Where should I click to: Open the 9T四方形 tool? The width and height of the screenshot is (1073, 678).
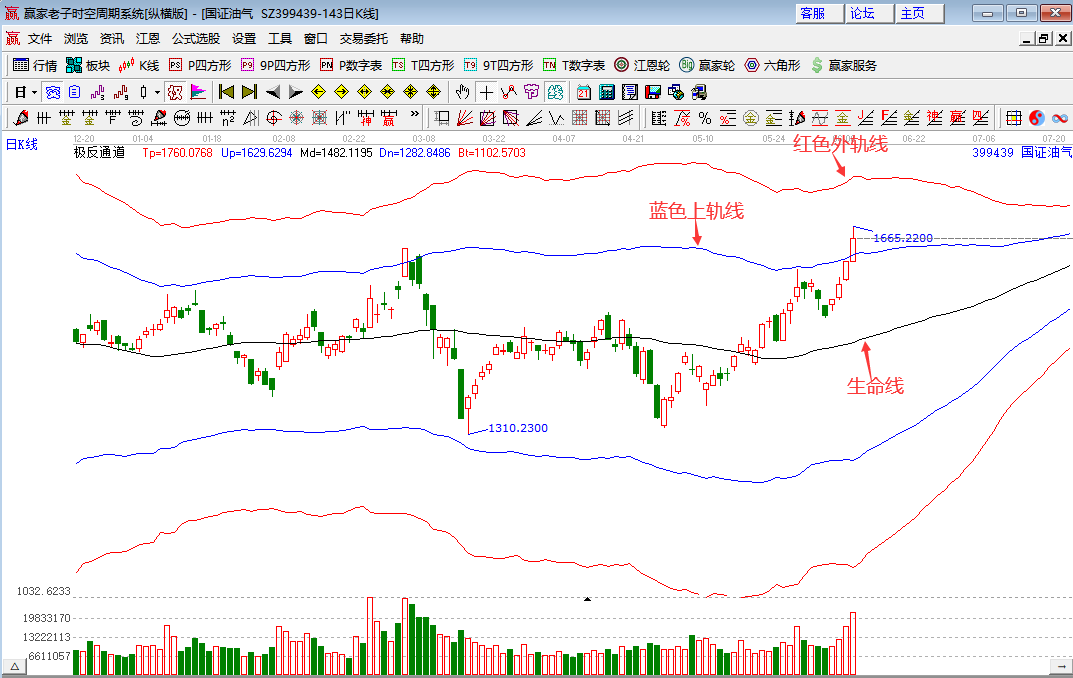click(498, 65)
